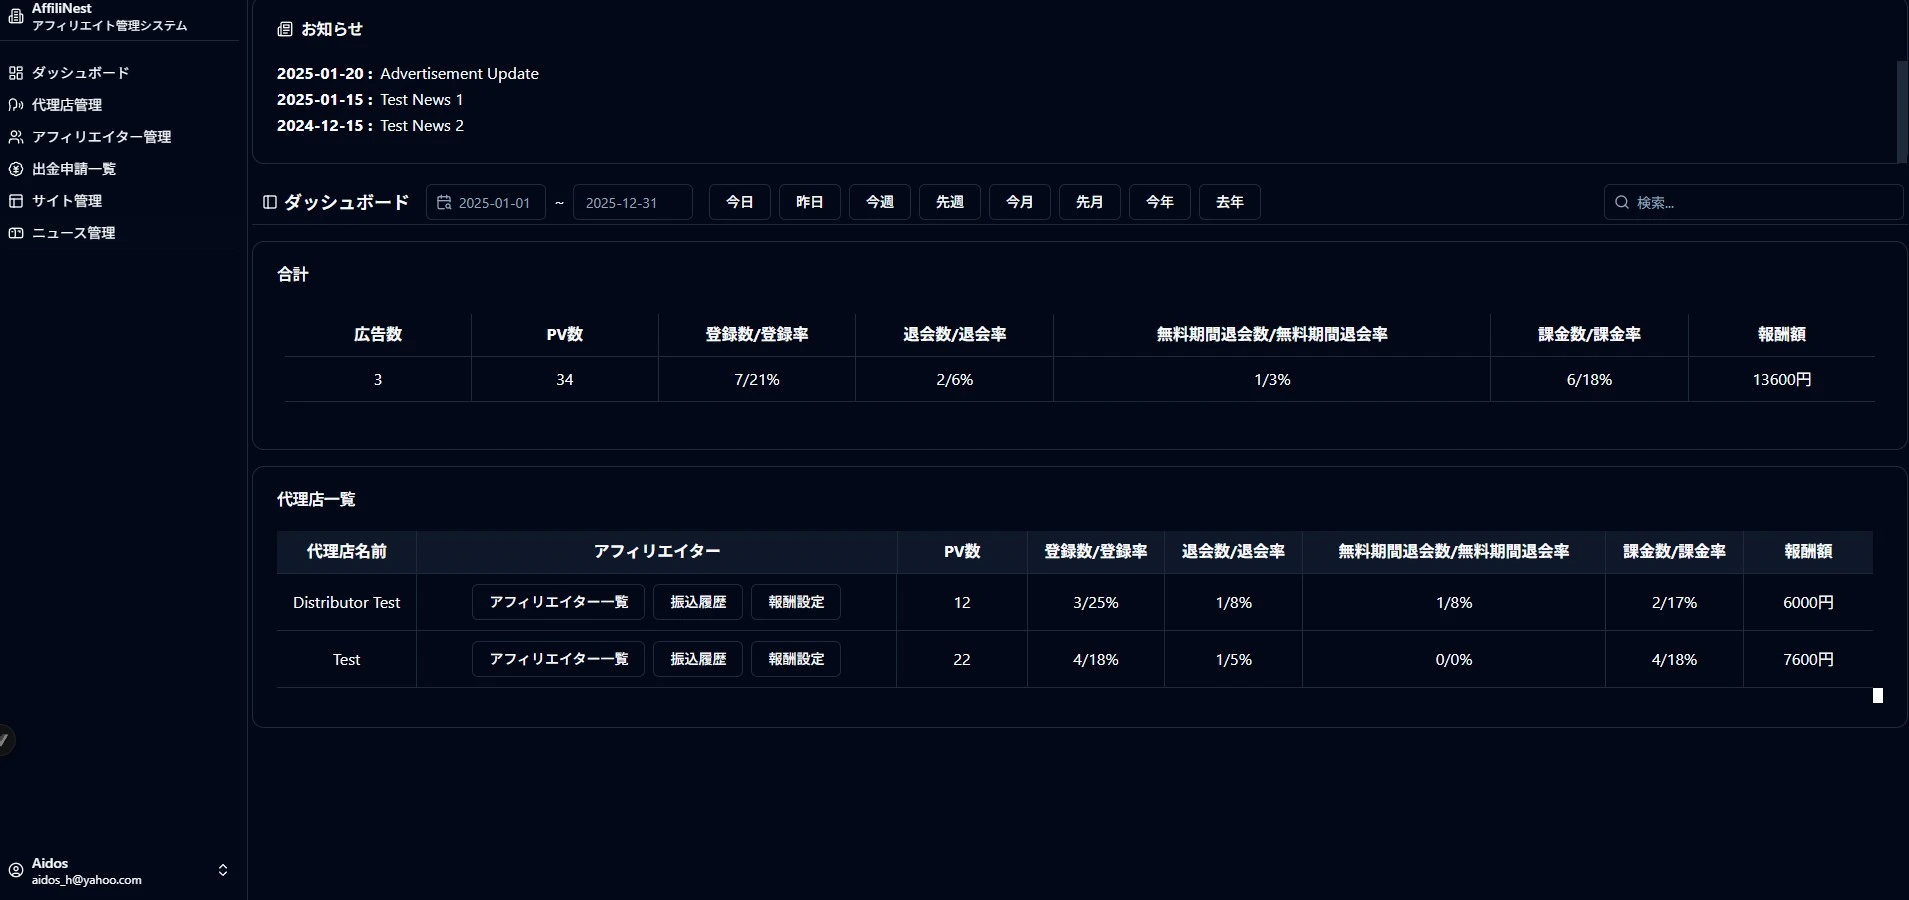This screenshot has height=900, width=1909.
Task: Select the 去年 period button
Action: point(1229,202)
